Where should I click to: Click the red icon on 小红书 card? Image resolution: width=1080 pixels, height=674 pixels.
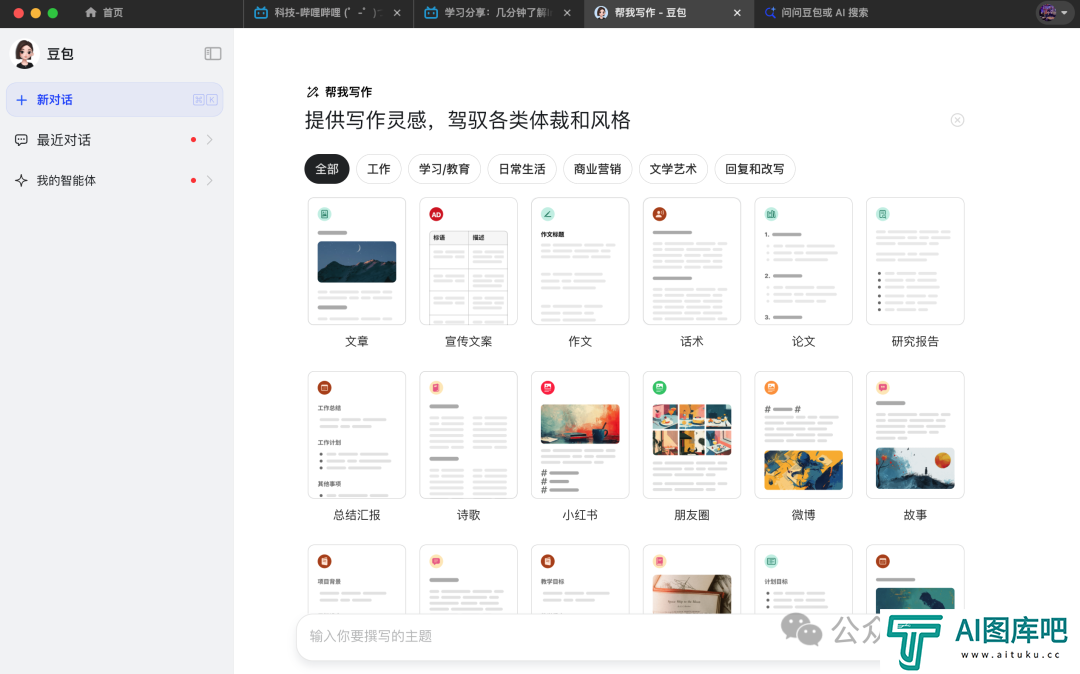point(548,388)
